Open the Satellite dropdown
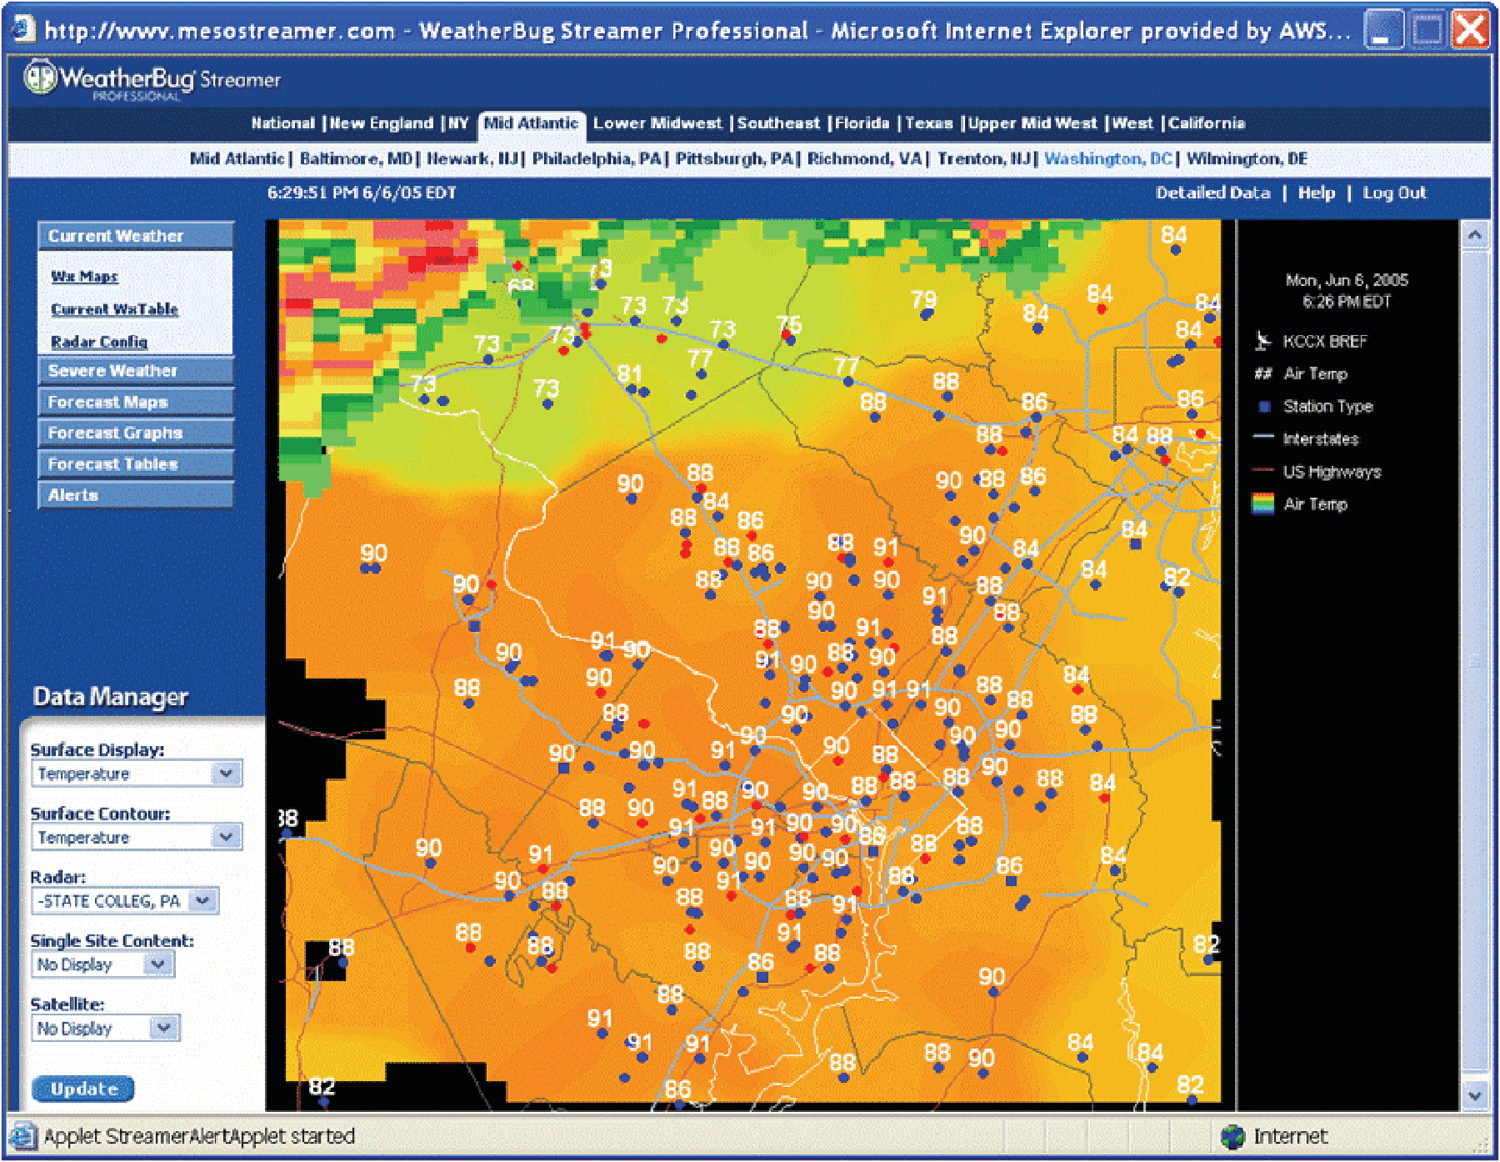This screenshot has width=1500, height=1162. click(164, 1028)
